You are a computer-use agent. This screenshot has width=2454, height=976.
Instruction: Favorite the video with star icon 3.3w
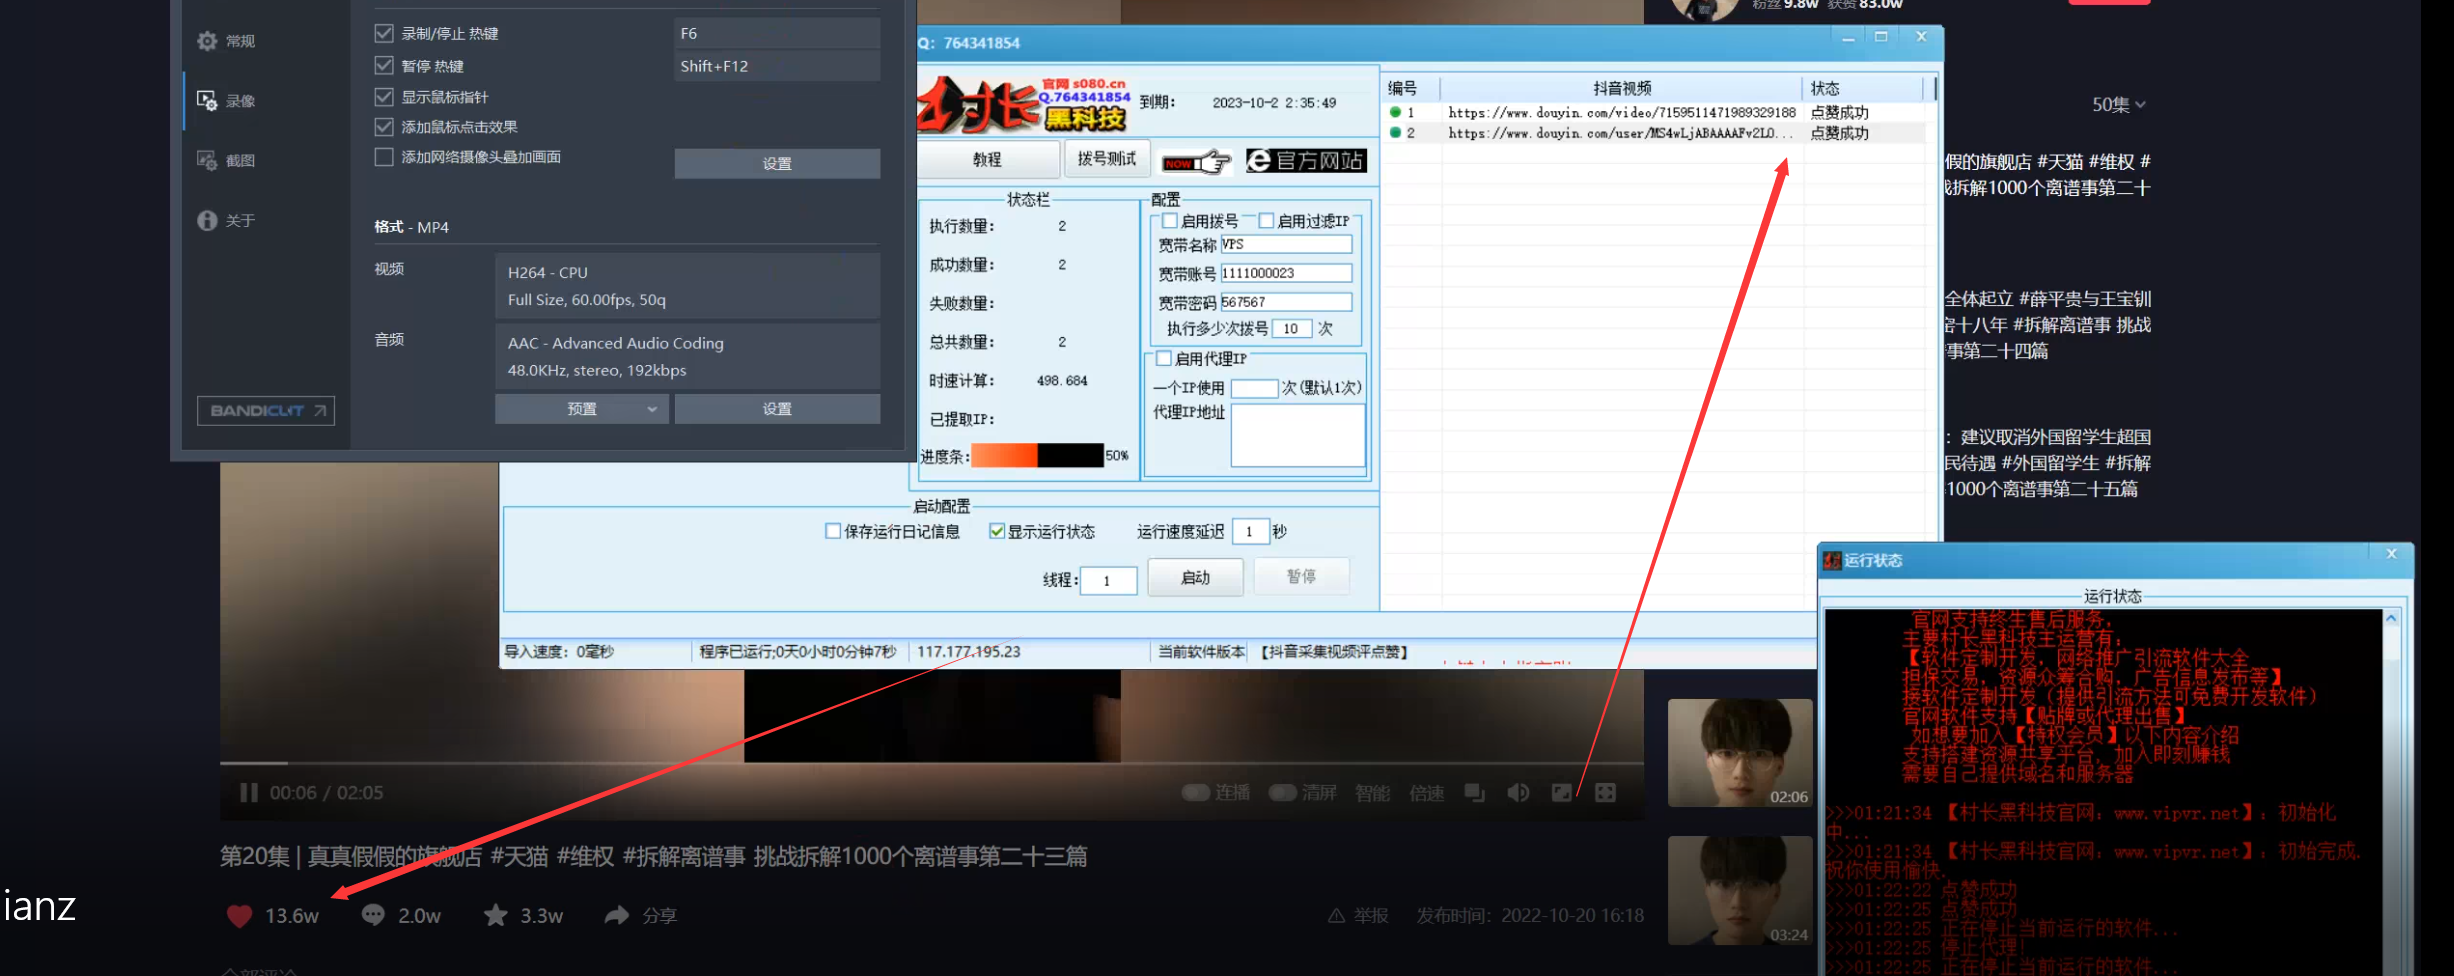(496, 915)
